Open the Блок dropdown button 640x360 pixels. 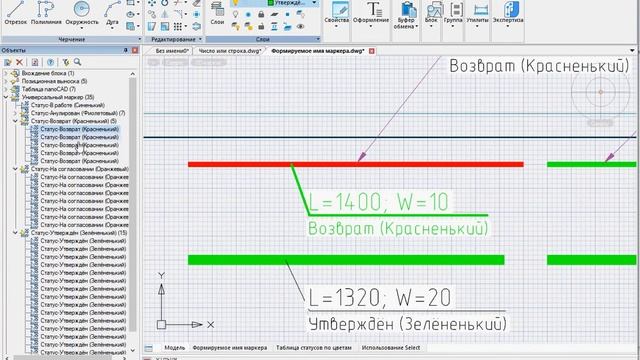click(431, 16)
